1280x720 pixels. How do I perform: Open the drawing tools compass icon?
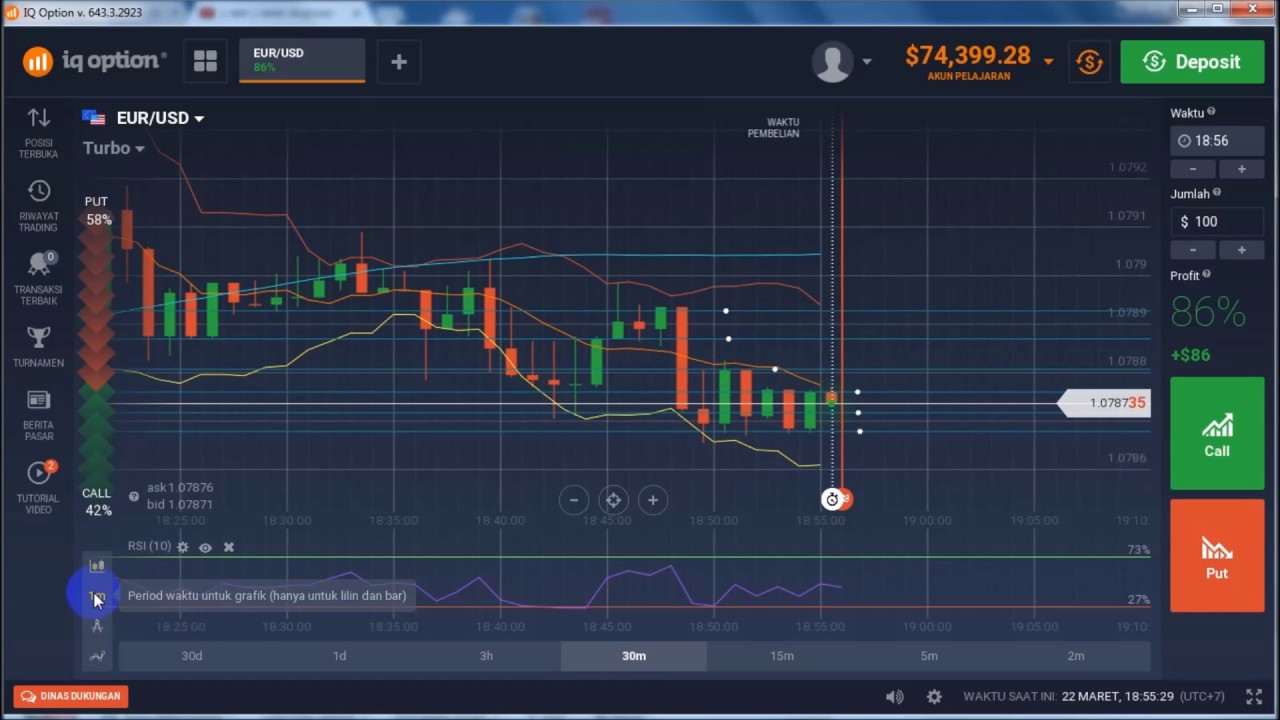pyautogui.click(x=97, y=626)
